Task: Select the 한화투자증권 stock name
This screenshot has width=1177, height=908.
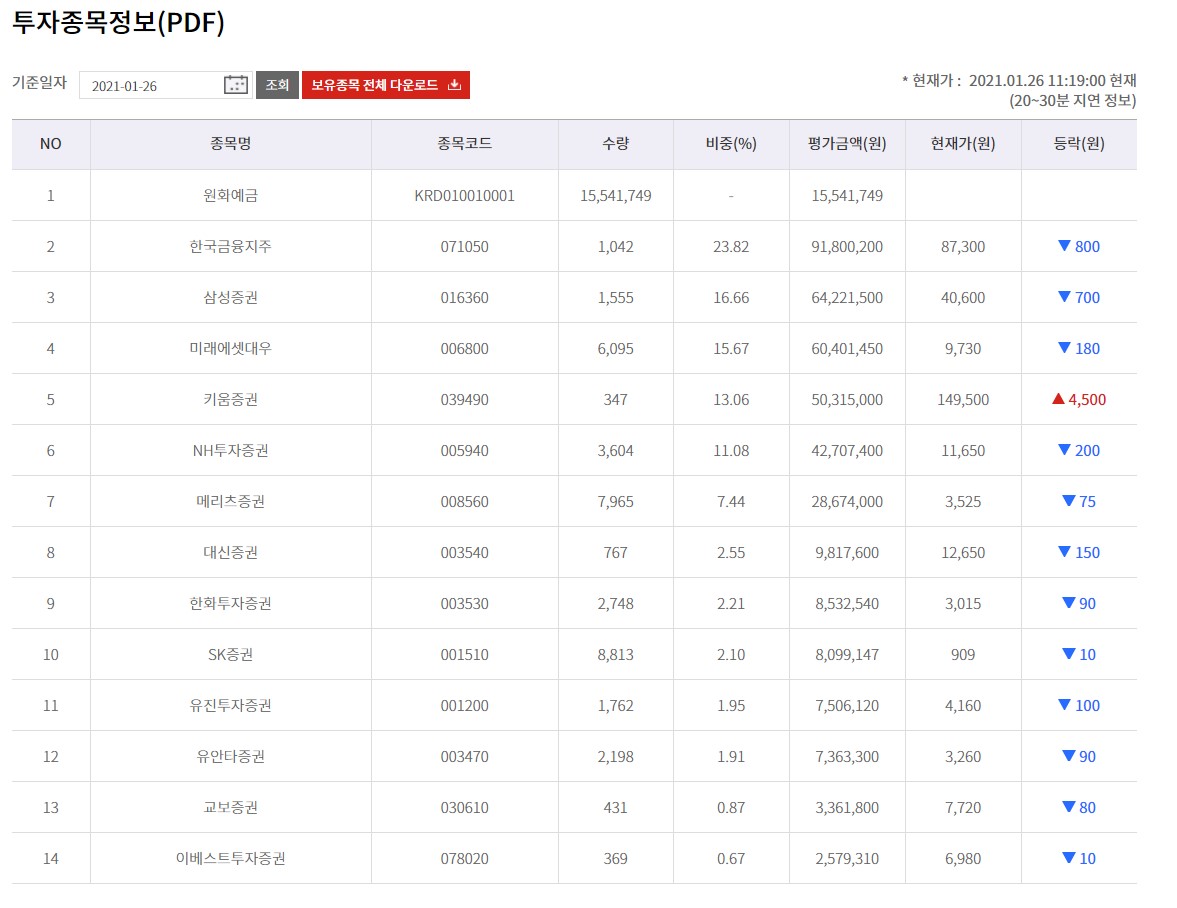Action: click(230, 603)
